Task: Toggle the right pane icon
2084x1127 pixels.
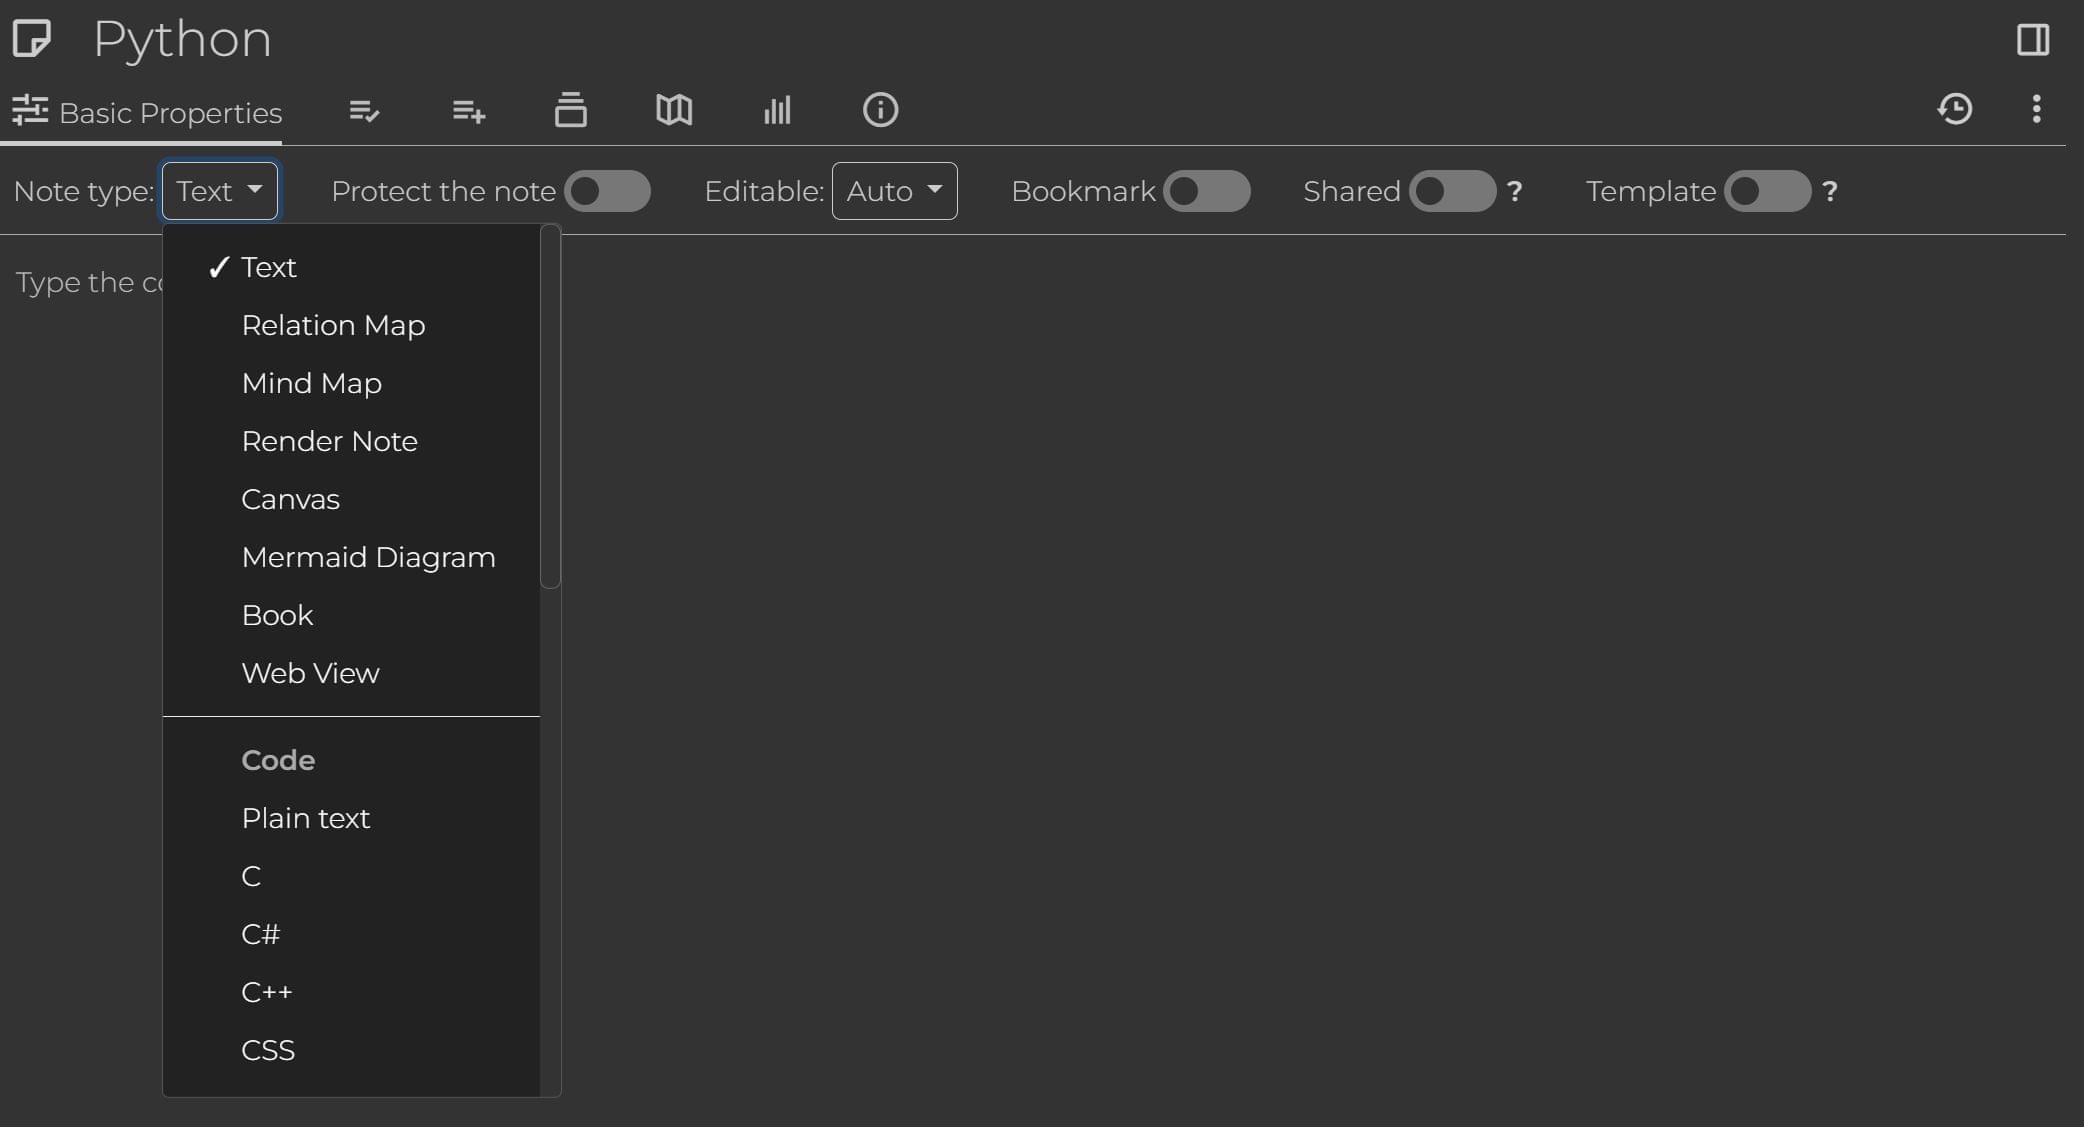Action: (x=2032, y=40)
